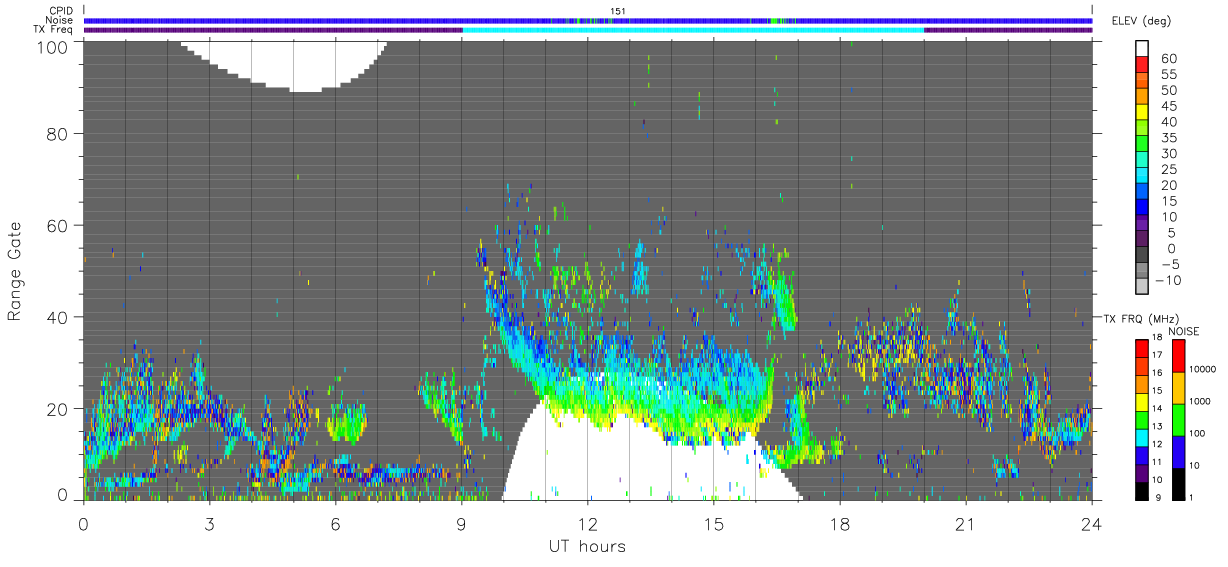This screenshot has width=1228, height=567.
Task: Click the '3' UT hours tick label
Action: coord(209,523)
